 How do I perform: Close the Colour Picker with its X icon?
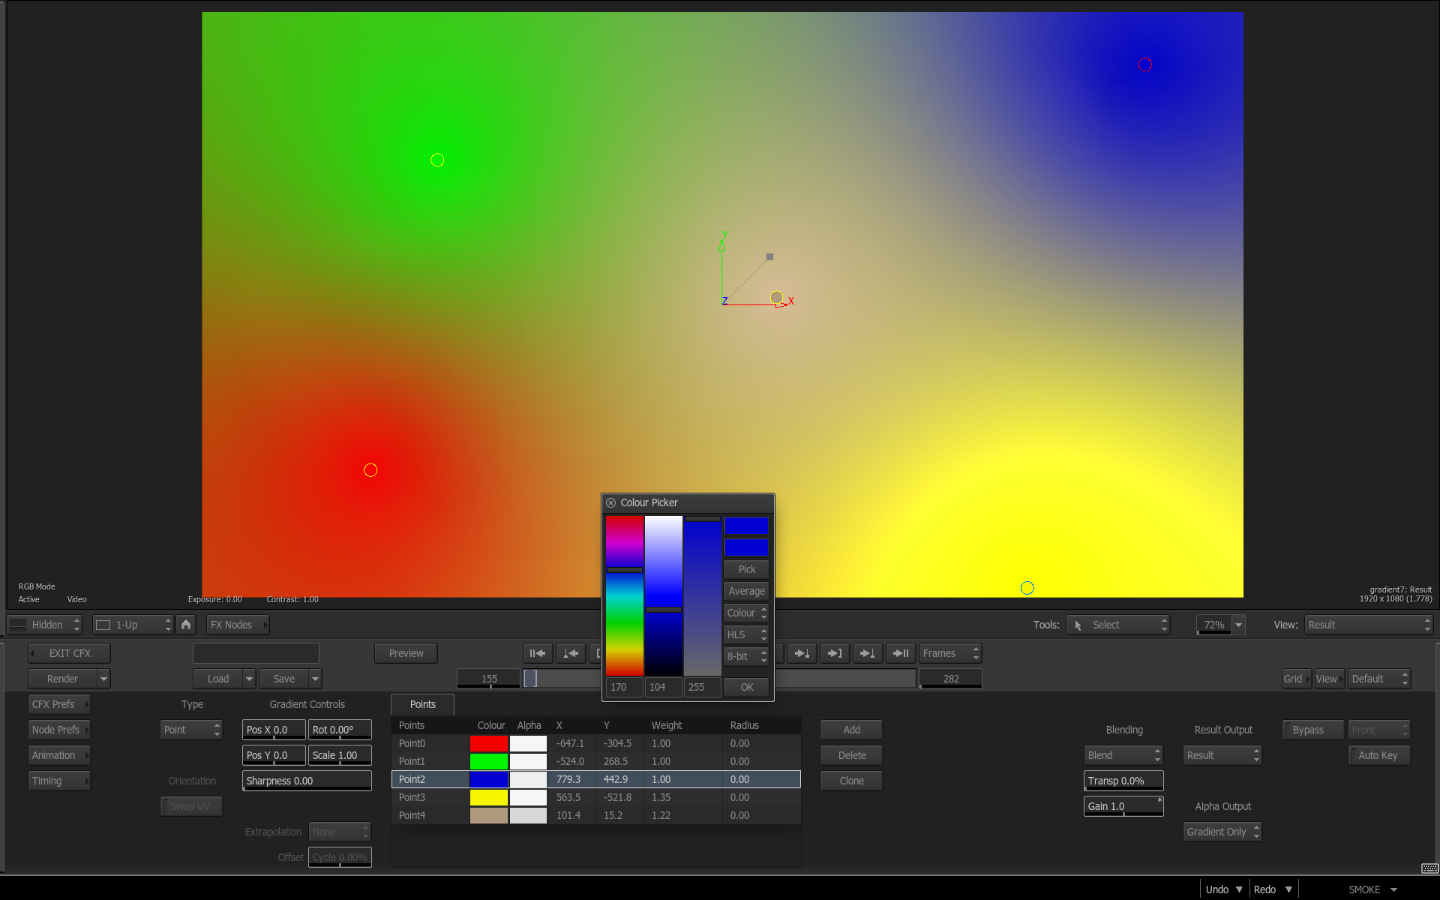pyautogui.click(x=611, y=503)
